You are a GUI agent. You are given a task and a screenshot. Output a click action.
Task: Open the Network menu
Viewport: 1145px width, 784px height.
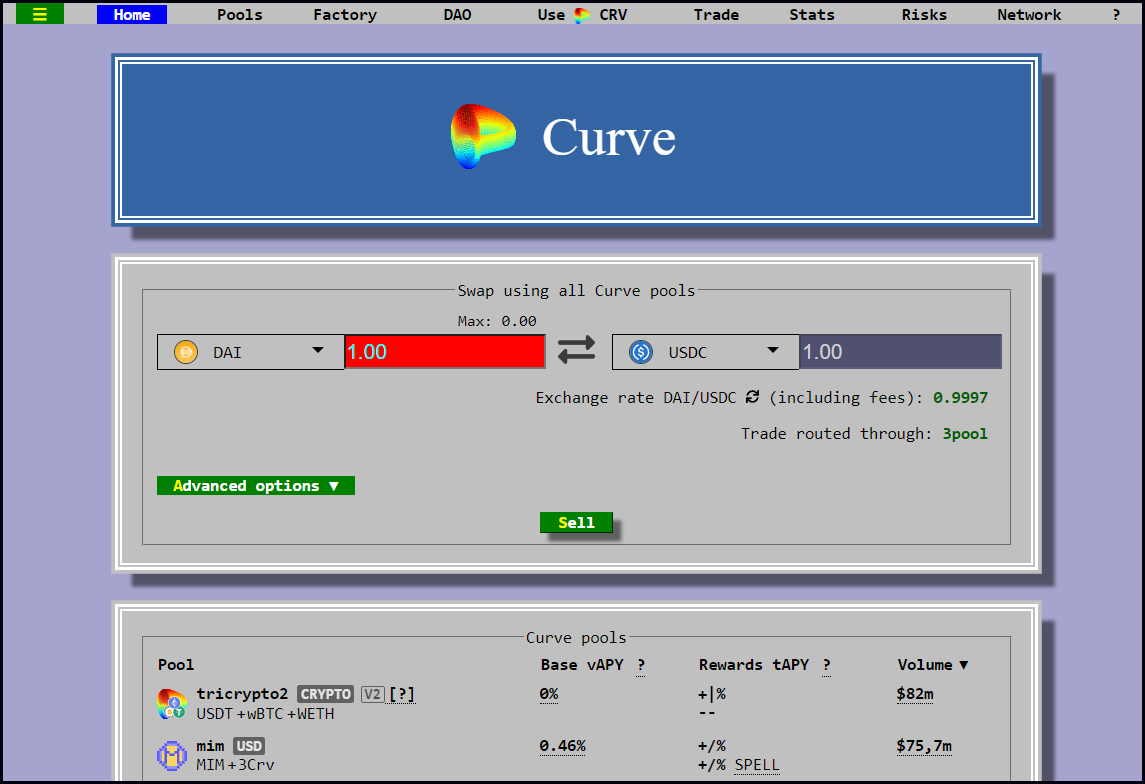(1029, 15)
